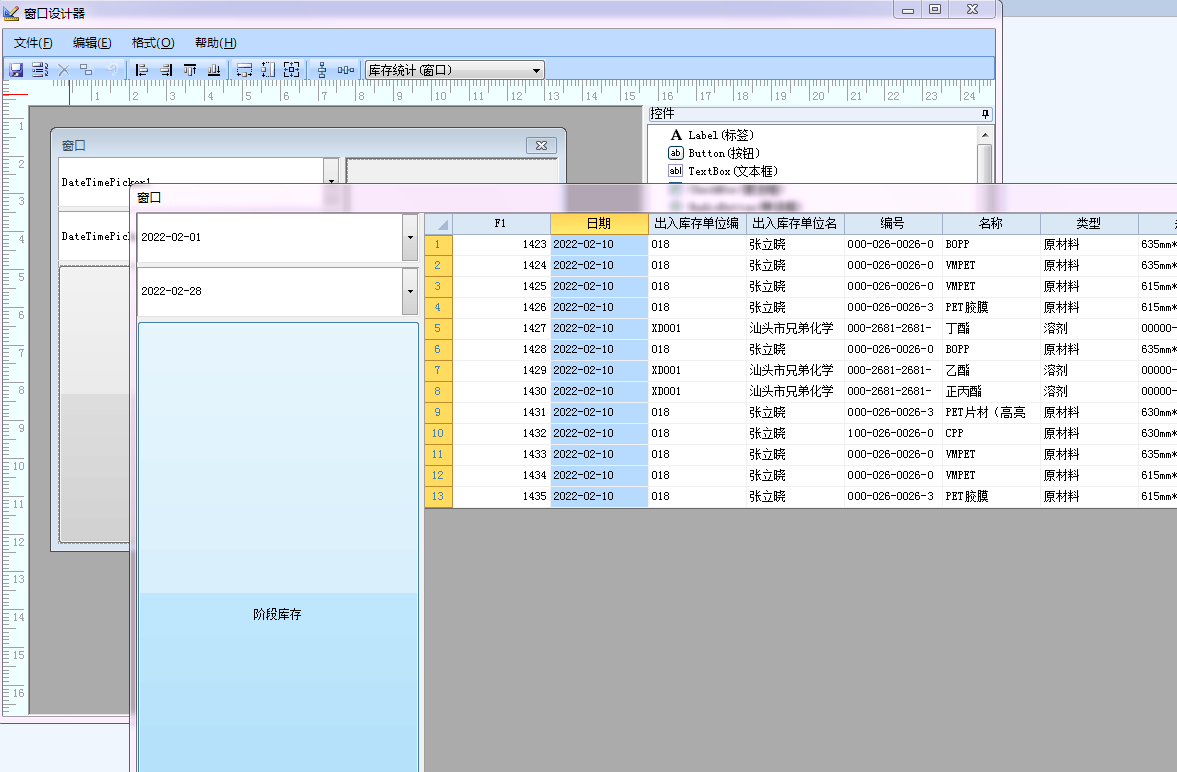
Task: Click the 丁酯 name cell
Action: point(992,329)
